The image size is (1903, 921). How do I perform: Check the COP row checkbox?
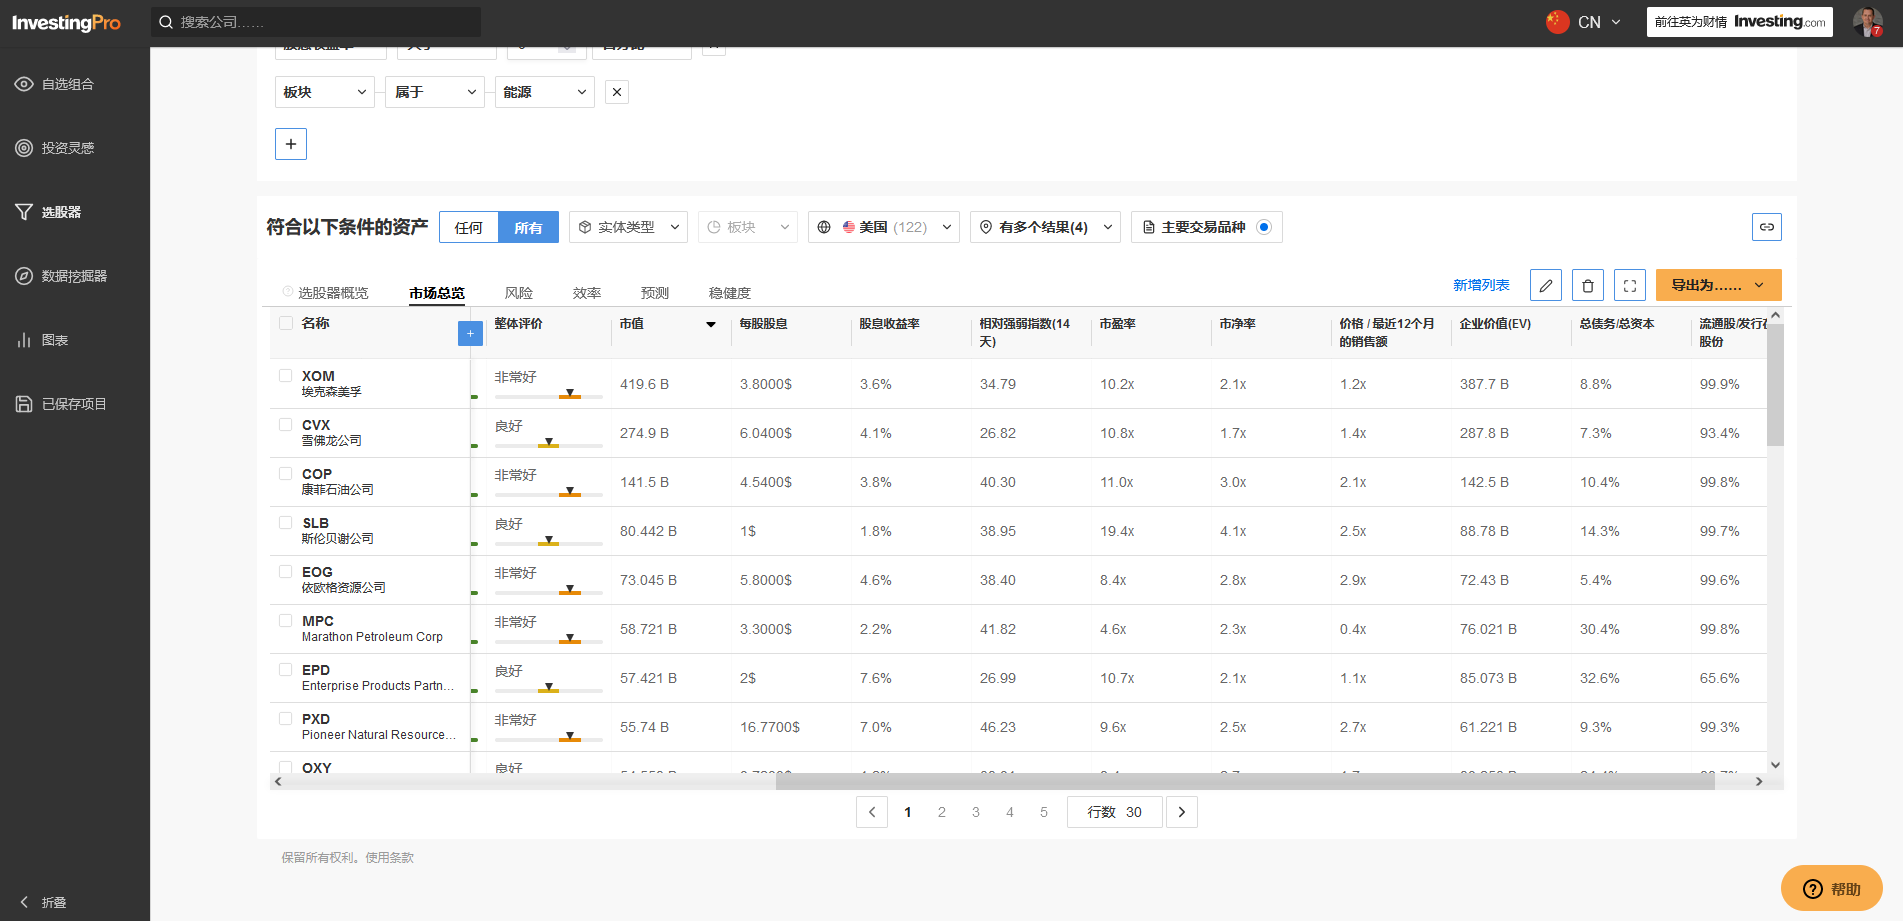tap(286, 474)
